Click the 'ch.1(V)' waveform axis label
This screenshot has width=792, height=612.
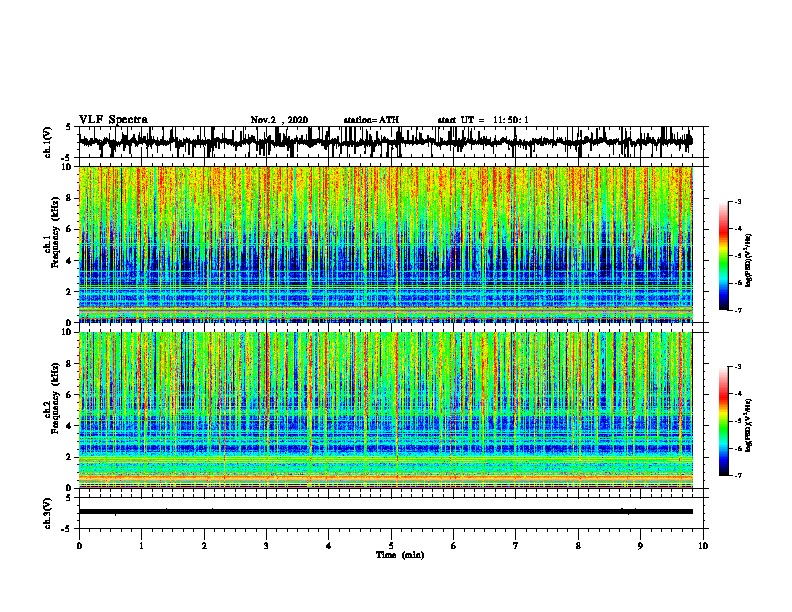[x=48, y=141]
